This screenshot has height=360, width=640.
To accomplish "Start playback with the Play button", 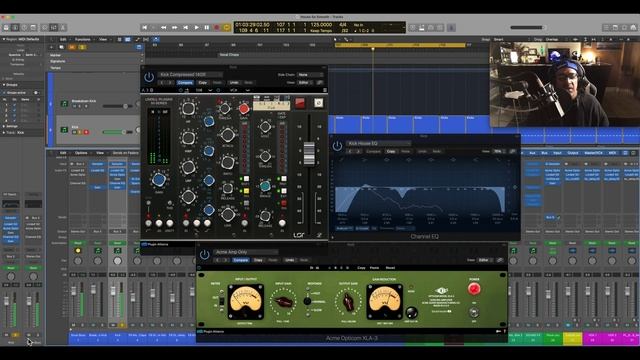I will pyautogui.click(x=196, y=27).
